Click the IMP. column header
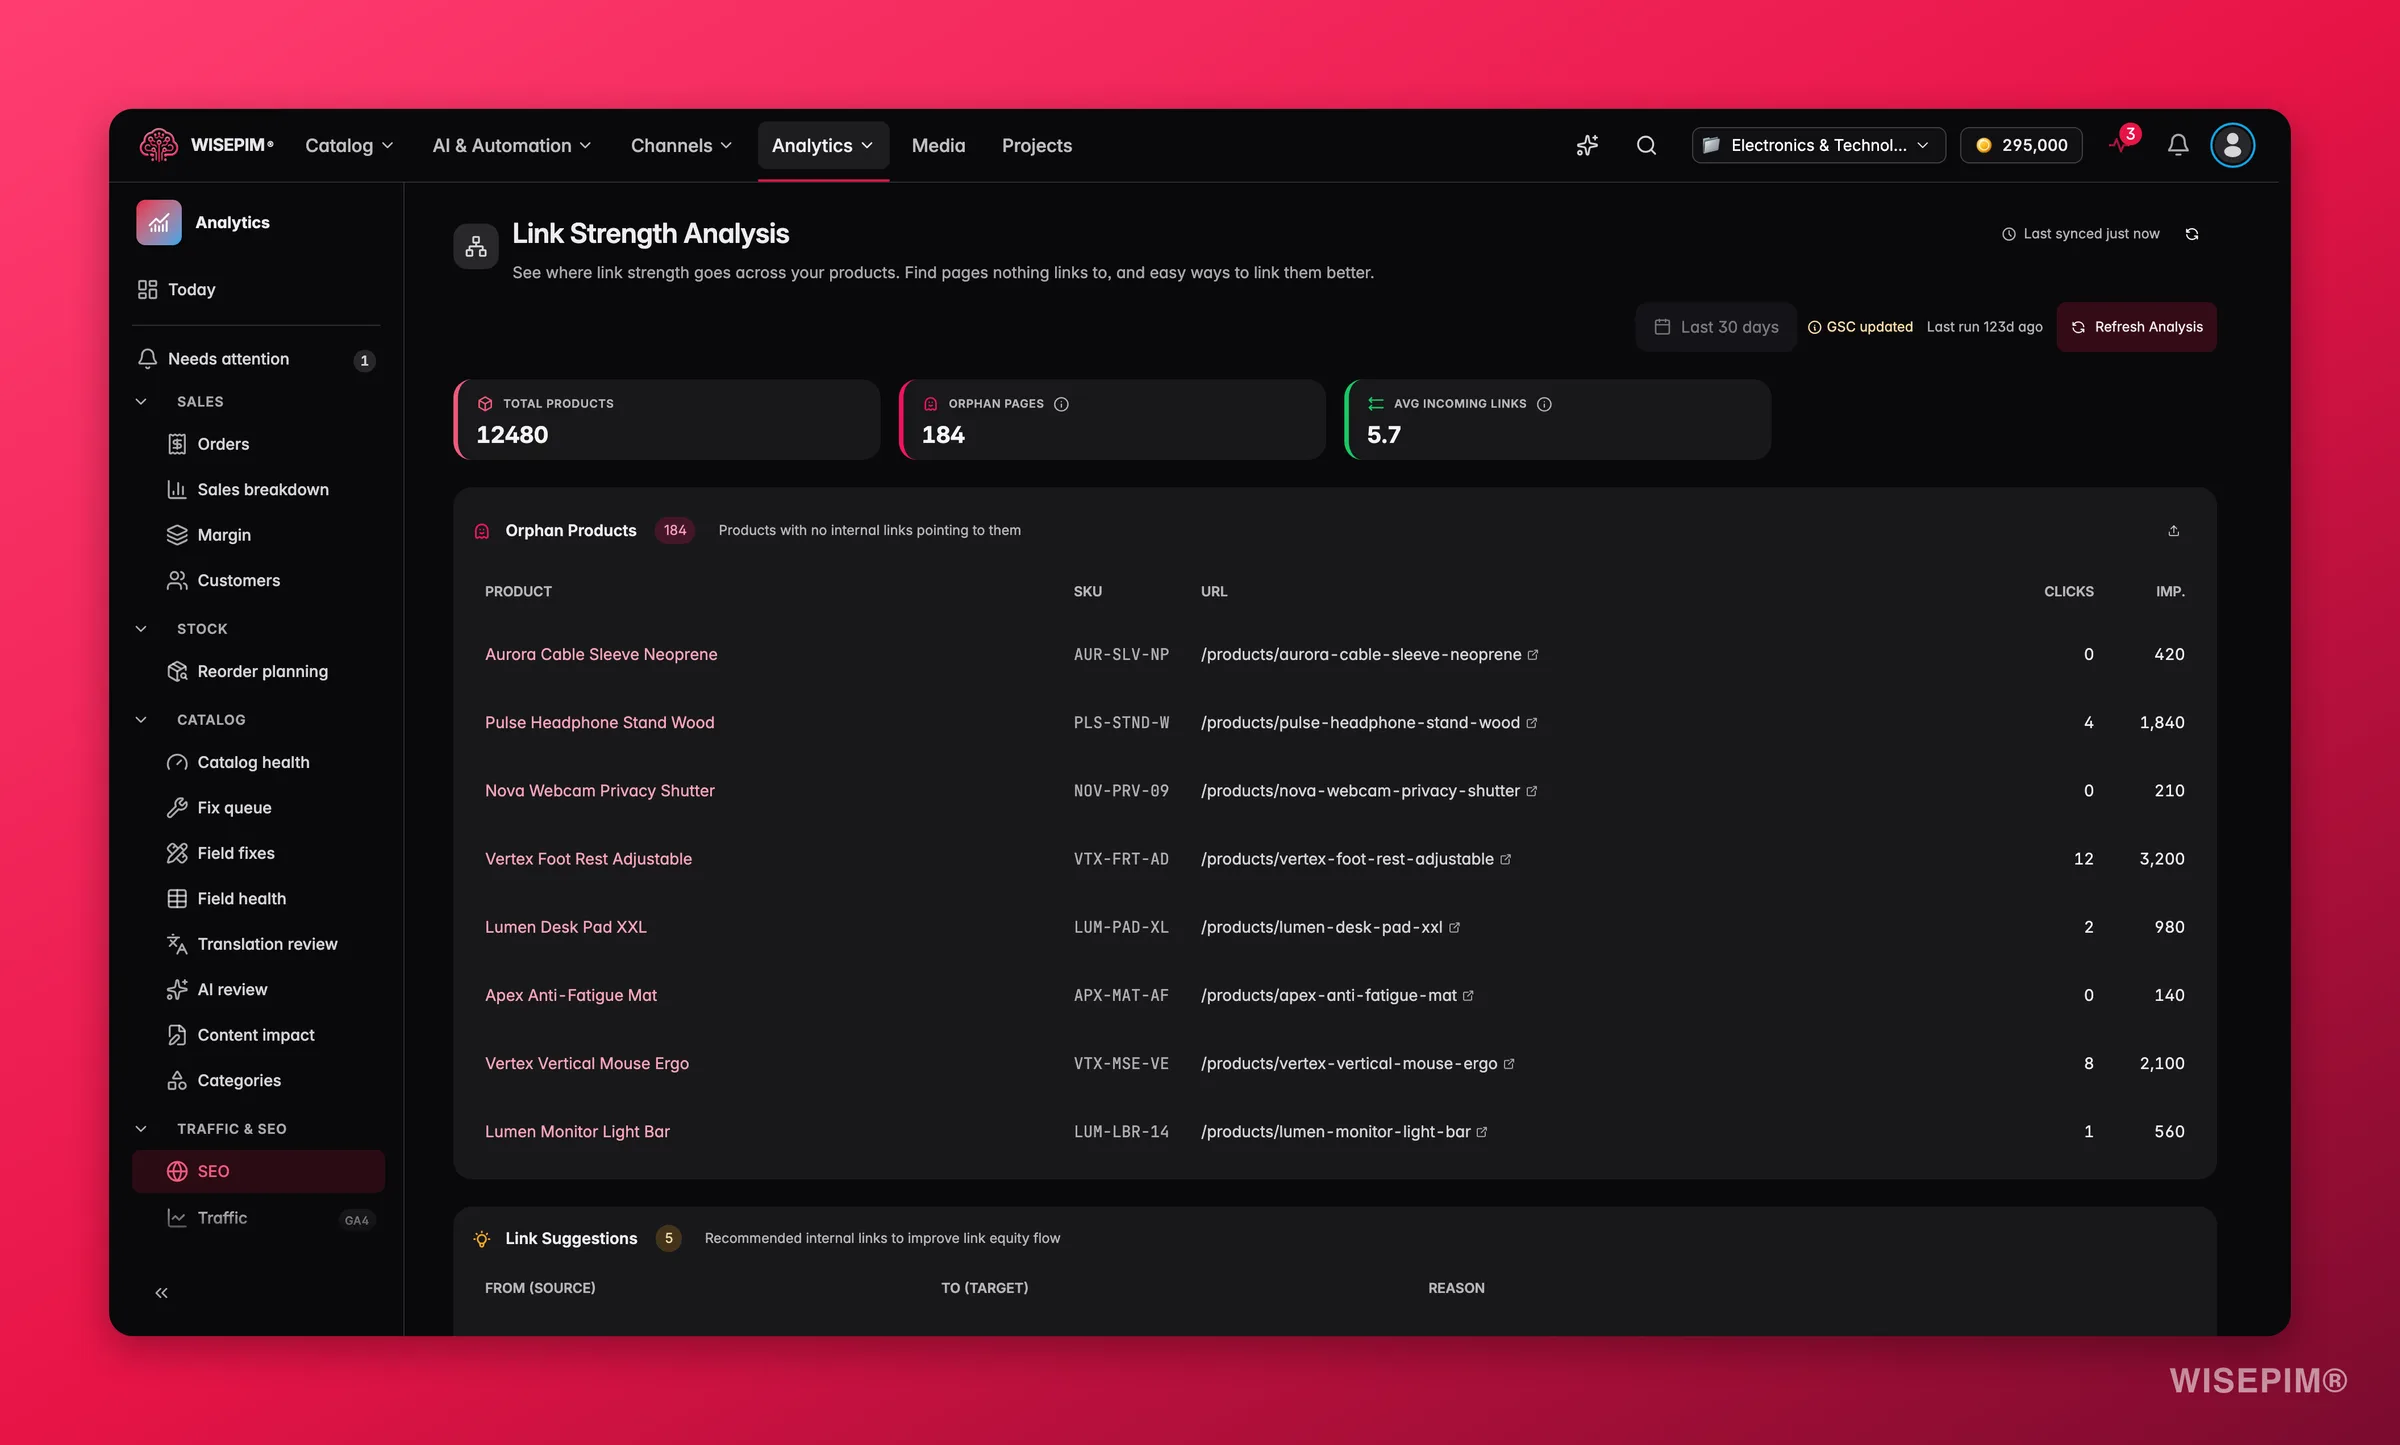Image resolution: width=2400 pixels, height=1445 pixels. tap(2170, 592)
